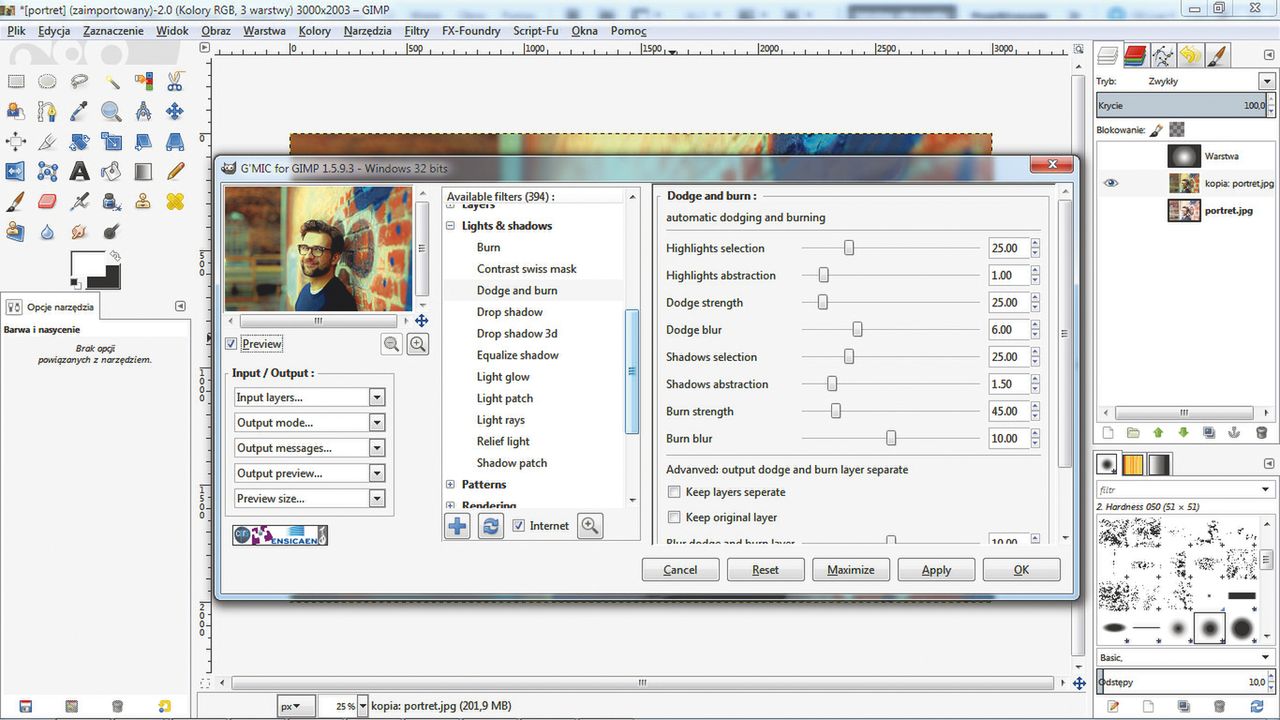Screen dimensions: 1280x720
Task: Select the Blend gradient tool
Action: pos(143,172)
